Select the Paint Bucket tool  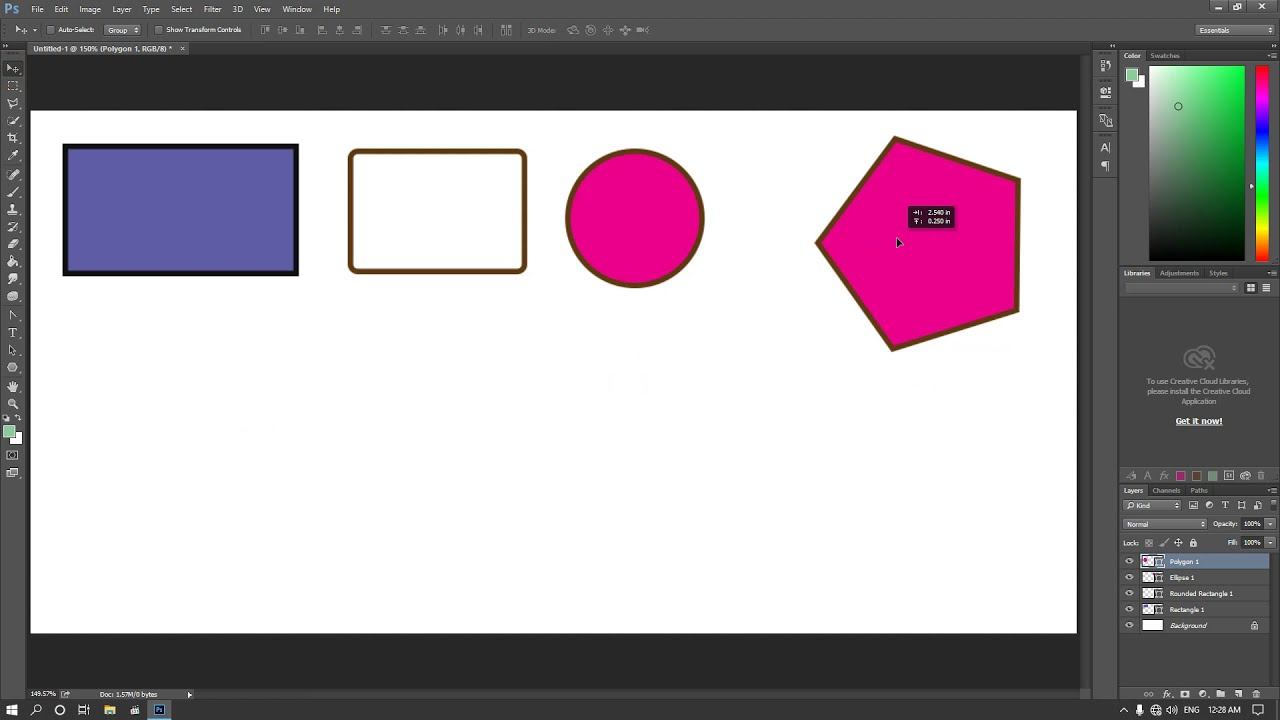click(x=13, y=262)
